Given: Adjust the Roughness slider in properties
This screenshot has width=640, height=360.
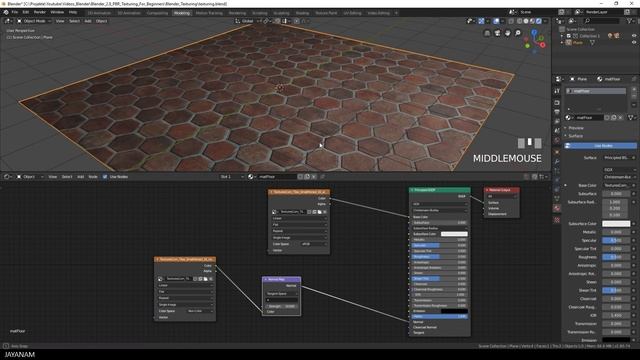Looking at the screenshot, I should (x=616, y=257).
